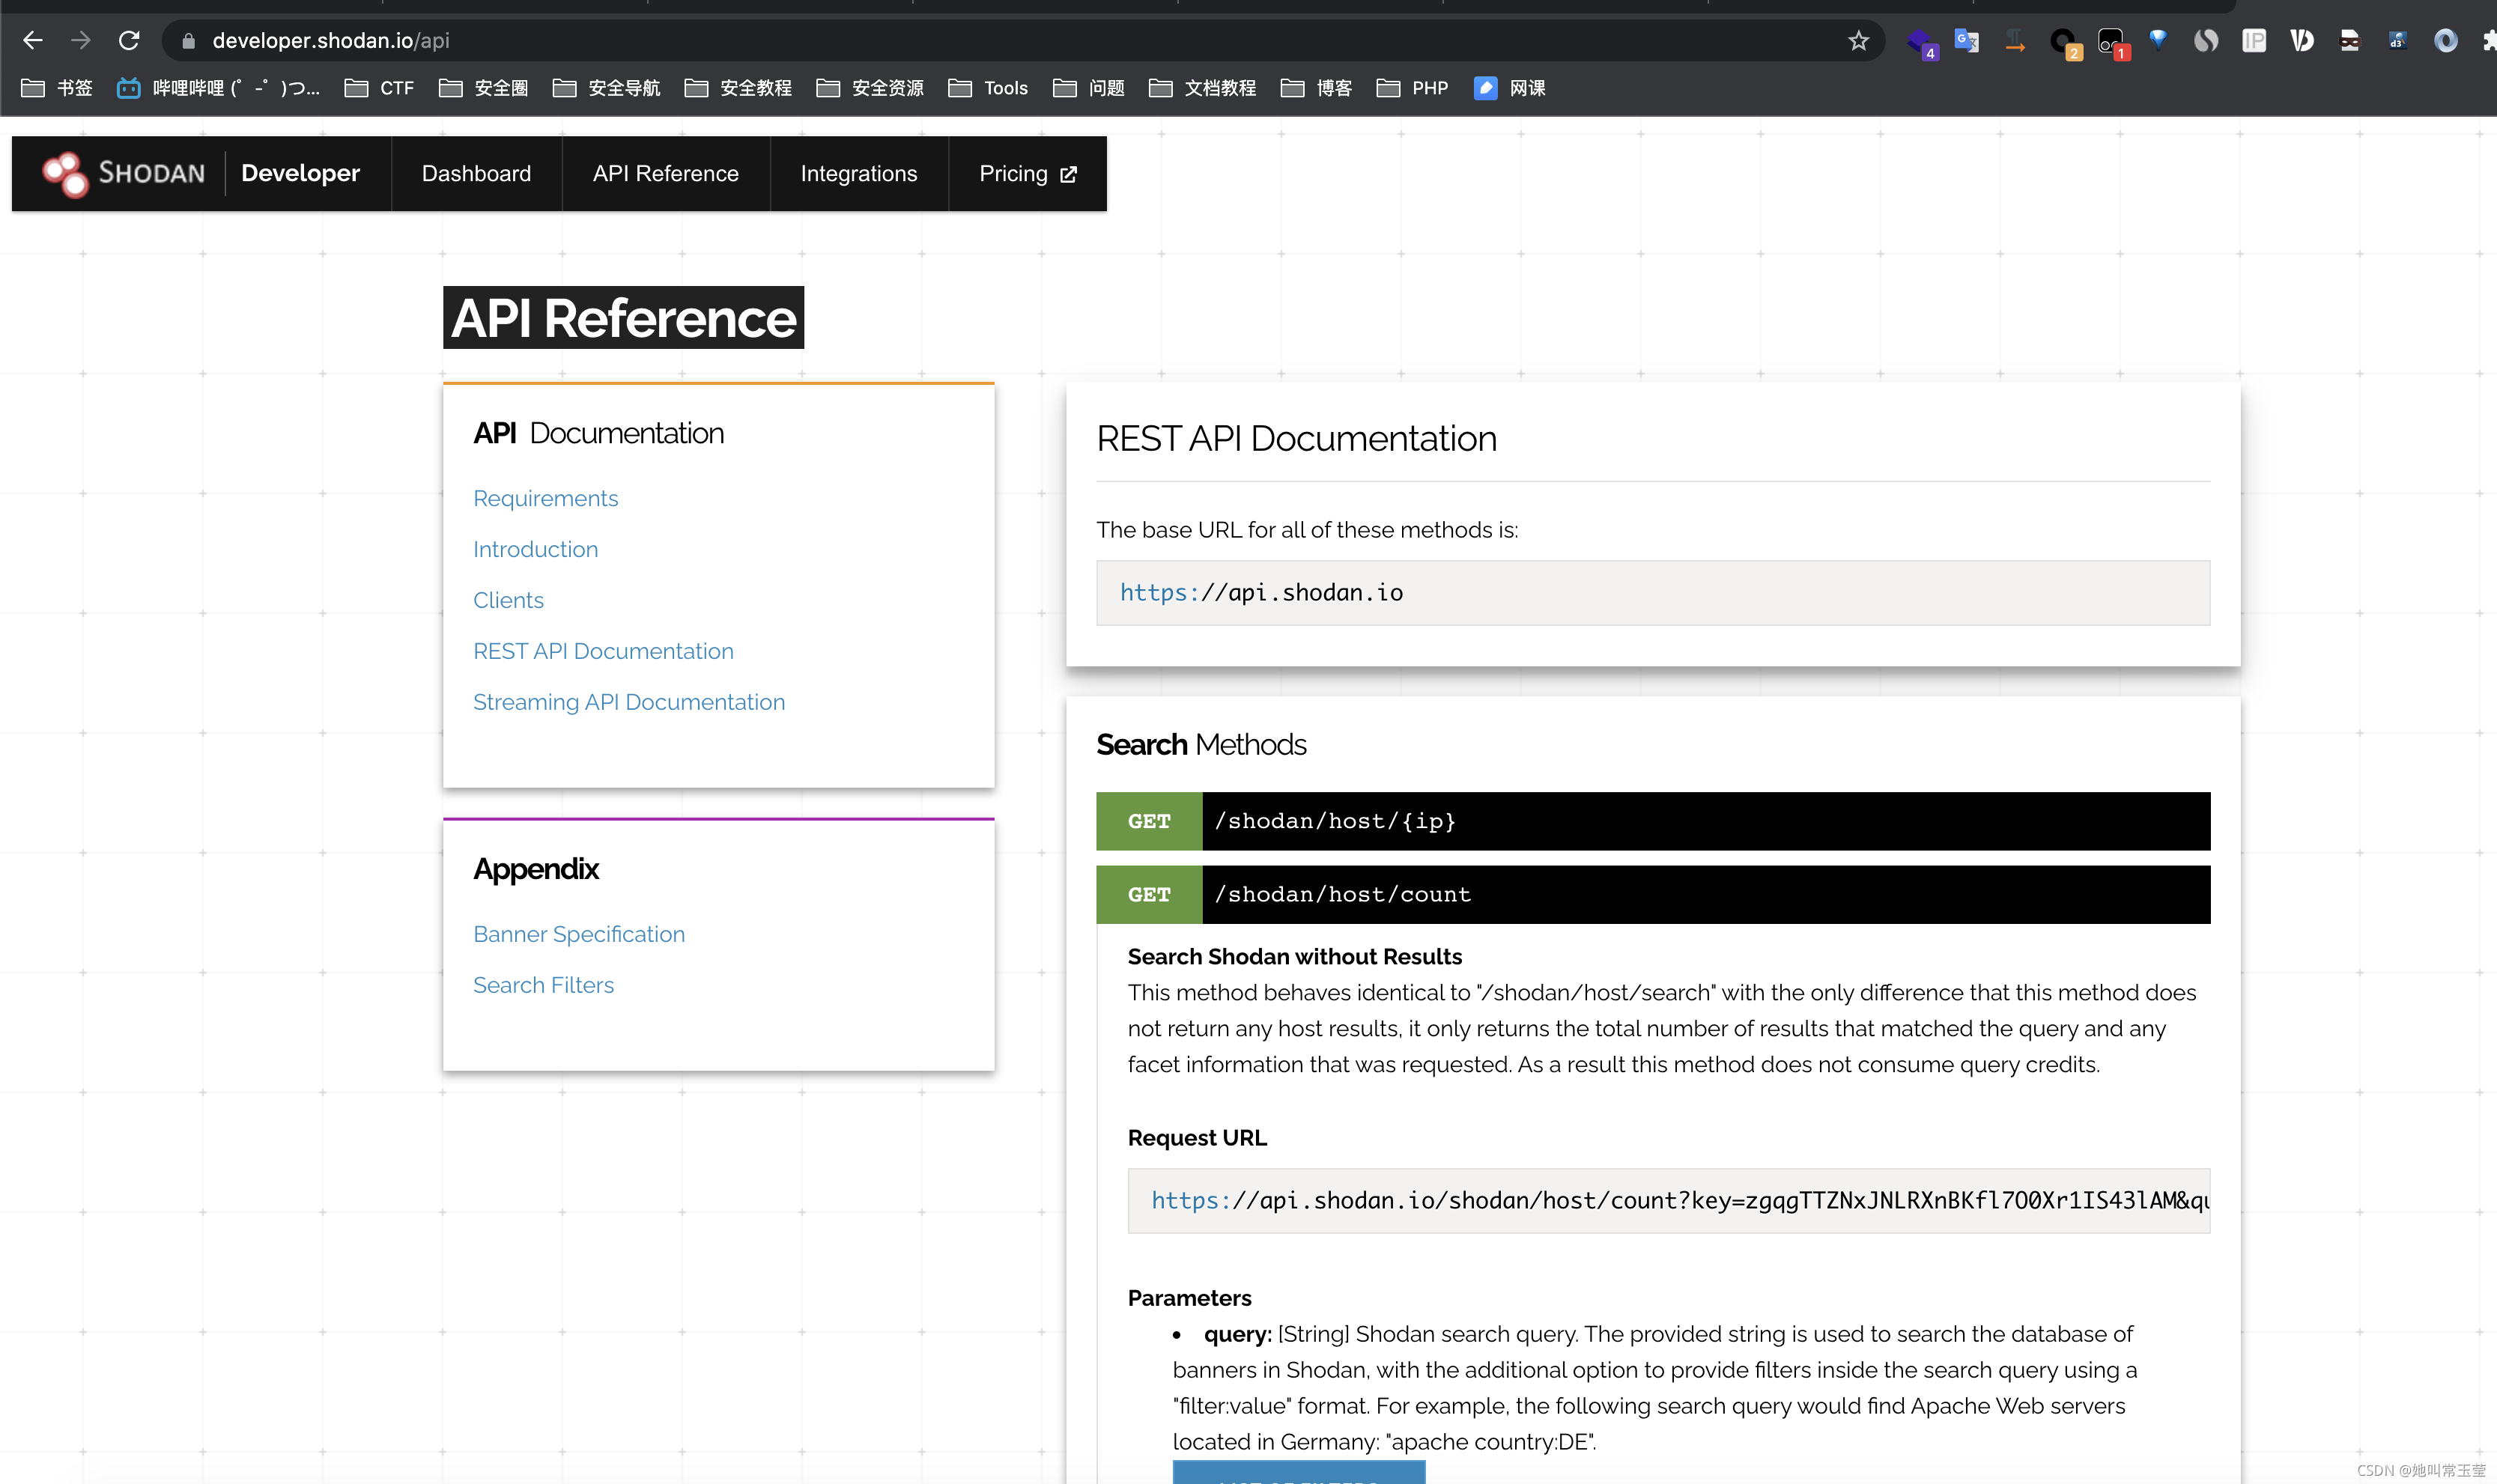
Task: Click the 'Search Shodan without Results' heading
Action: (1295, 957)
